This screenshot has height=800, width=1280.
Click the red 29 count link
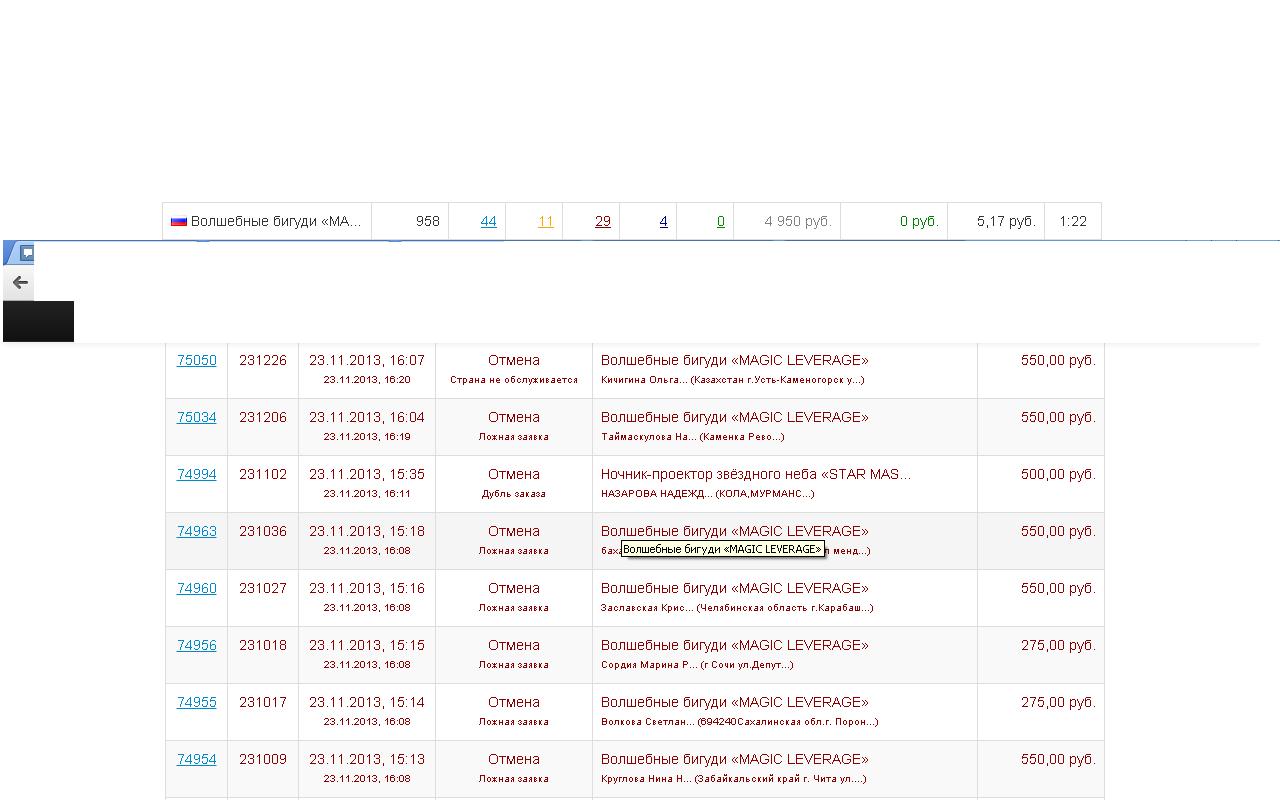602,221
